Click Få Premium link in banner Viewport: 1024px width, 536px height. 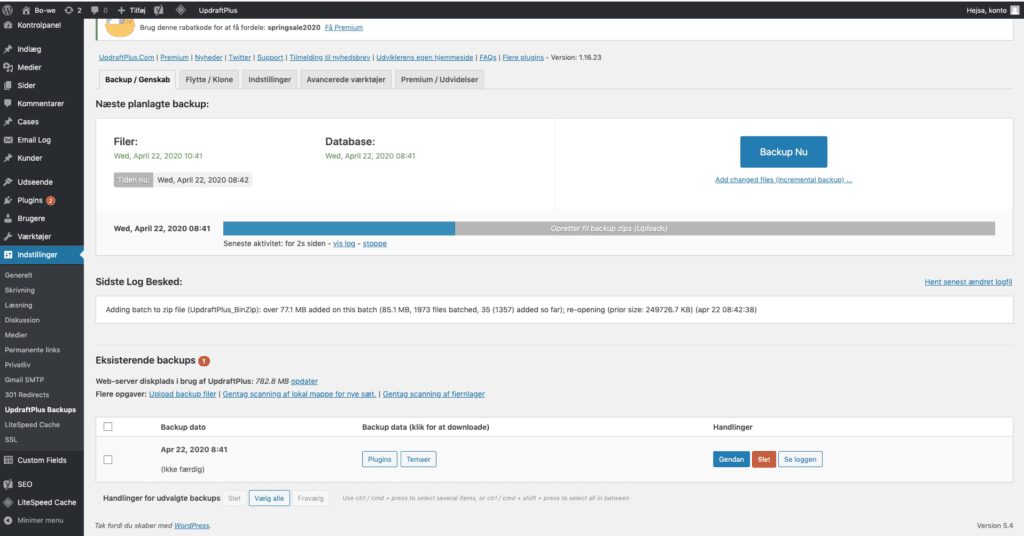[344, 27]
